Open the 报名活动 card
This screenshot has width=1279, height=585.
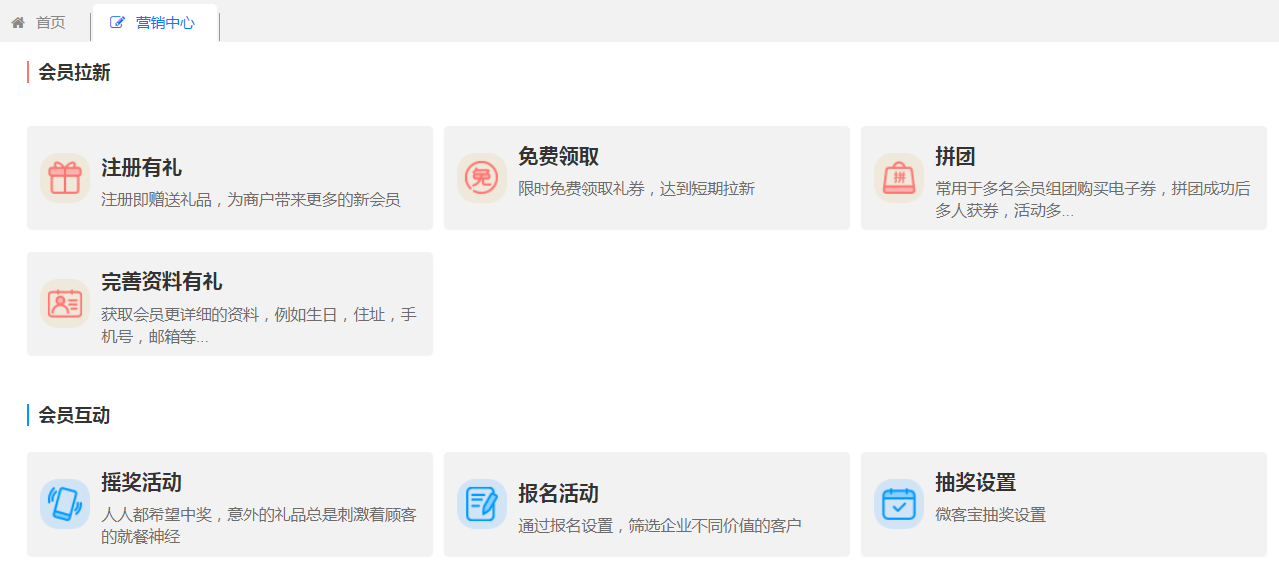point(646,504)
